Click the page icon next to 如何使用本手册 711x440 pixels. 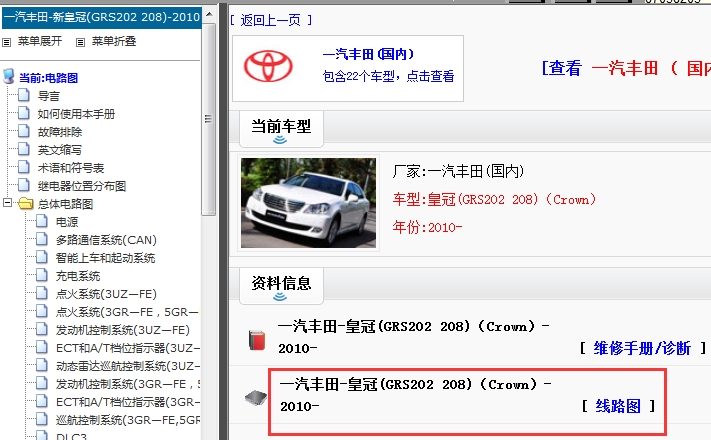click(24, 113)
